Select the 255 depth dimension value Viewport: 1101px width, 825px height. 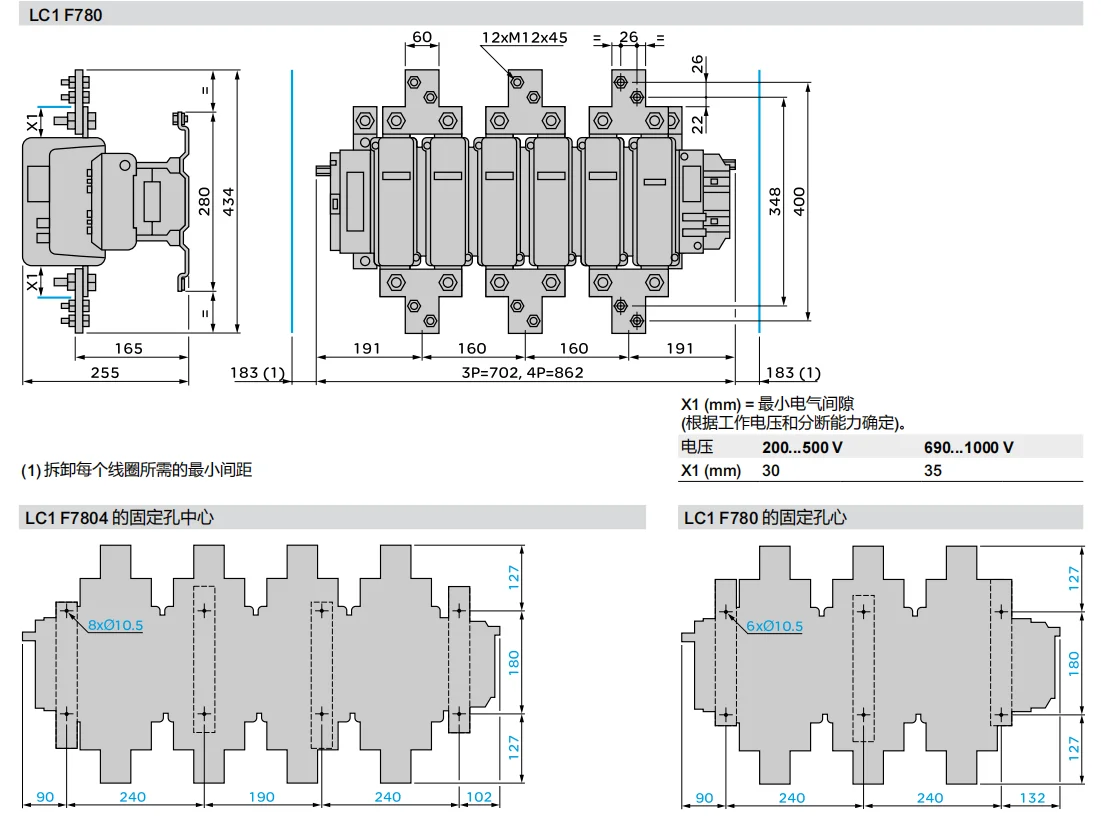coord(104,373)
